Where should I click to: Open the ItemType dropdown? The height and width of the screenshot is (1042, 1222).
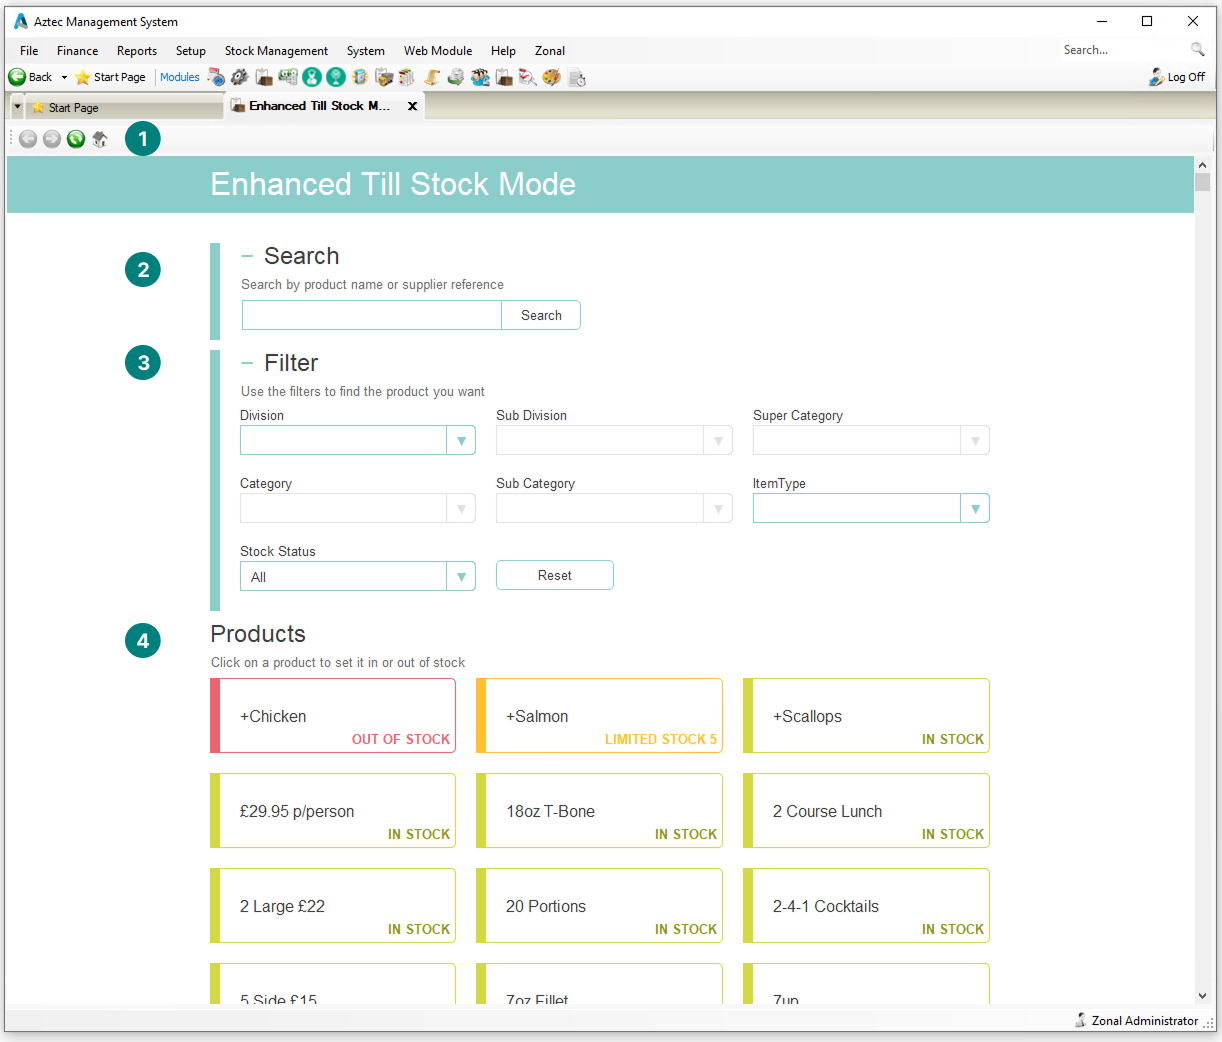(974, 509)
